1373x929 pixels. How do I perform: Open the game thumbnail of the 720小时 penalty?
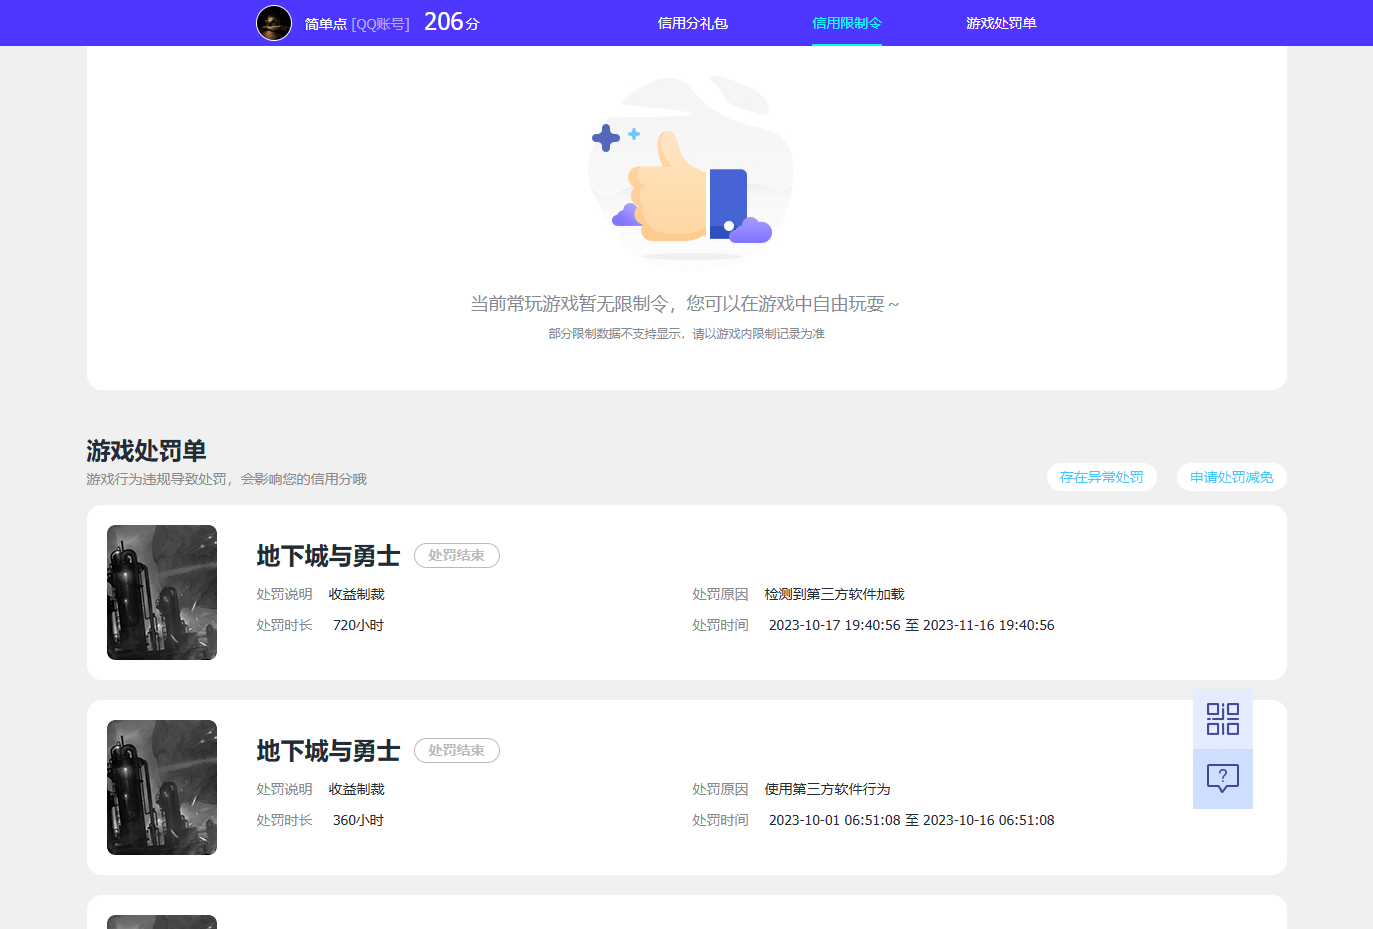click(162, 592)
